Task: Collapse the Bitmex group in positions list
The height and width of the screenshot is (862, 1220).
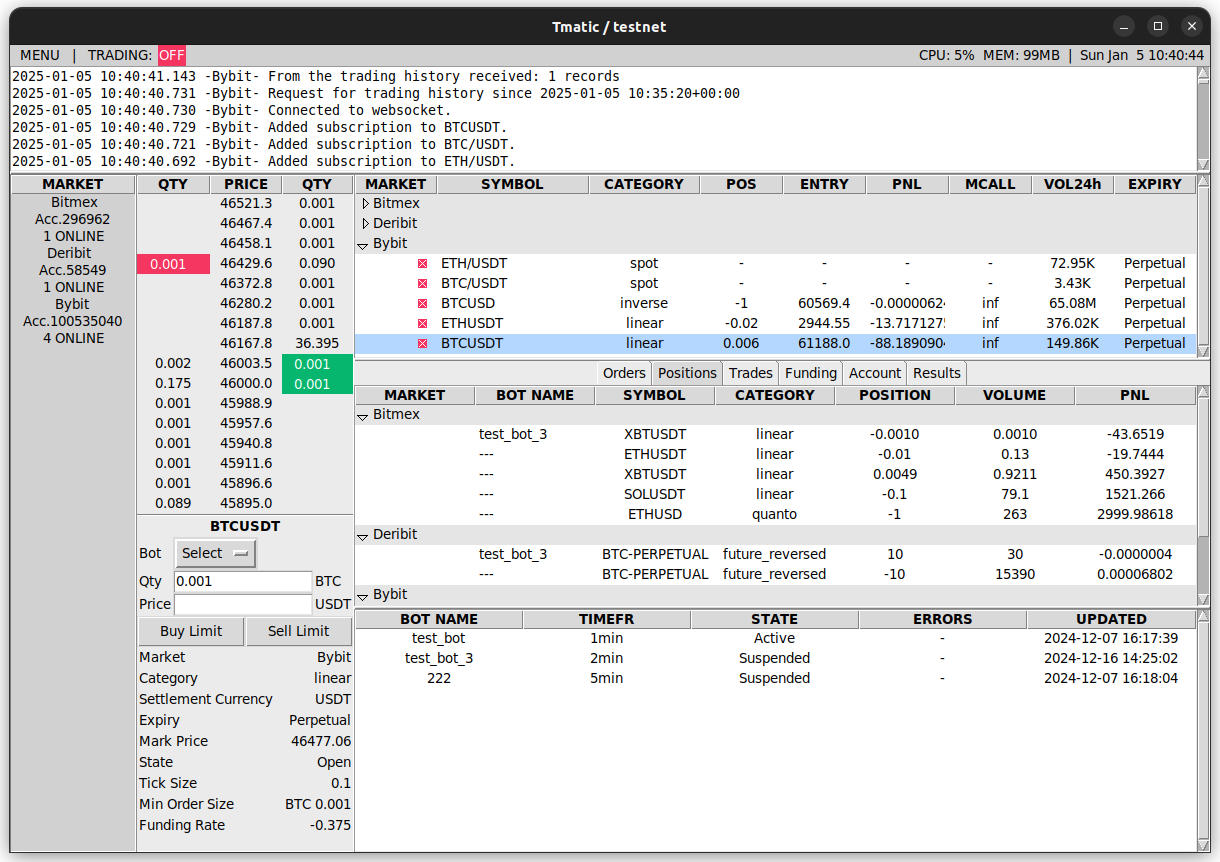Action: [363, 415]
